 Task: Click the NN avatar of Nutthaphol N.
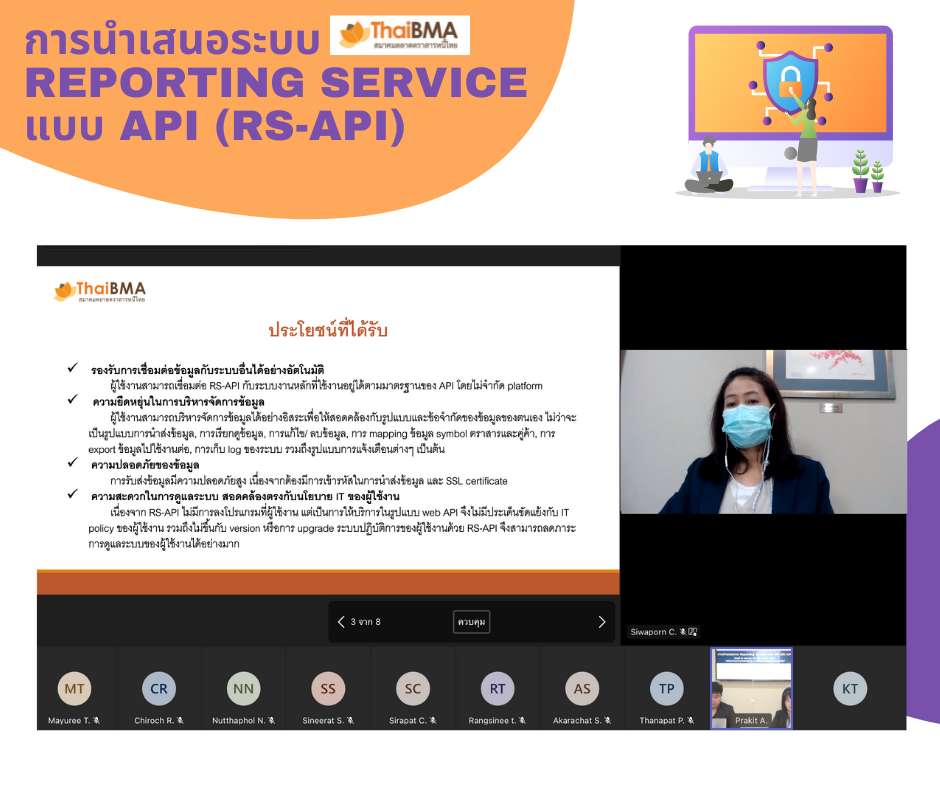coord(243,689)
